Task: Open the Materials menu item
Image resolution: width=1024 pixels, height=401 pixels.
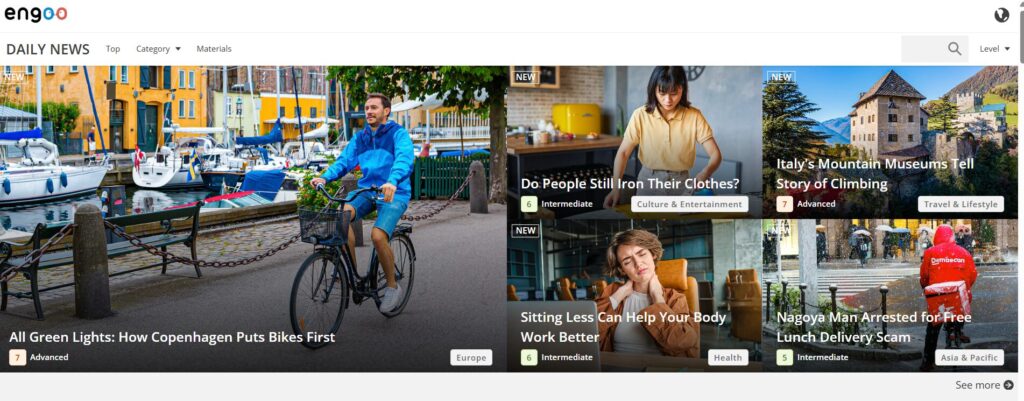Action: pyautogui.click(x=214, y=49)
